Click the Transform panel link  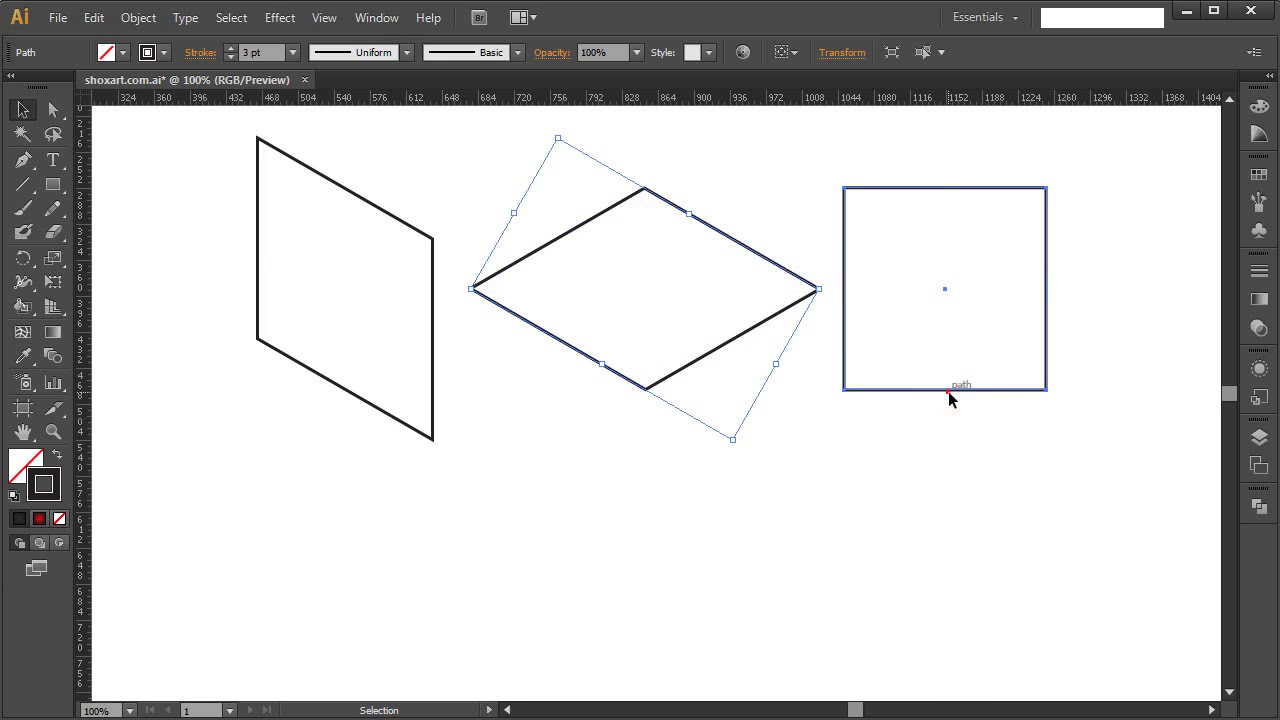[842, 53]
